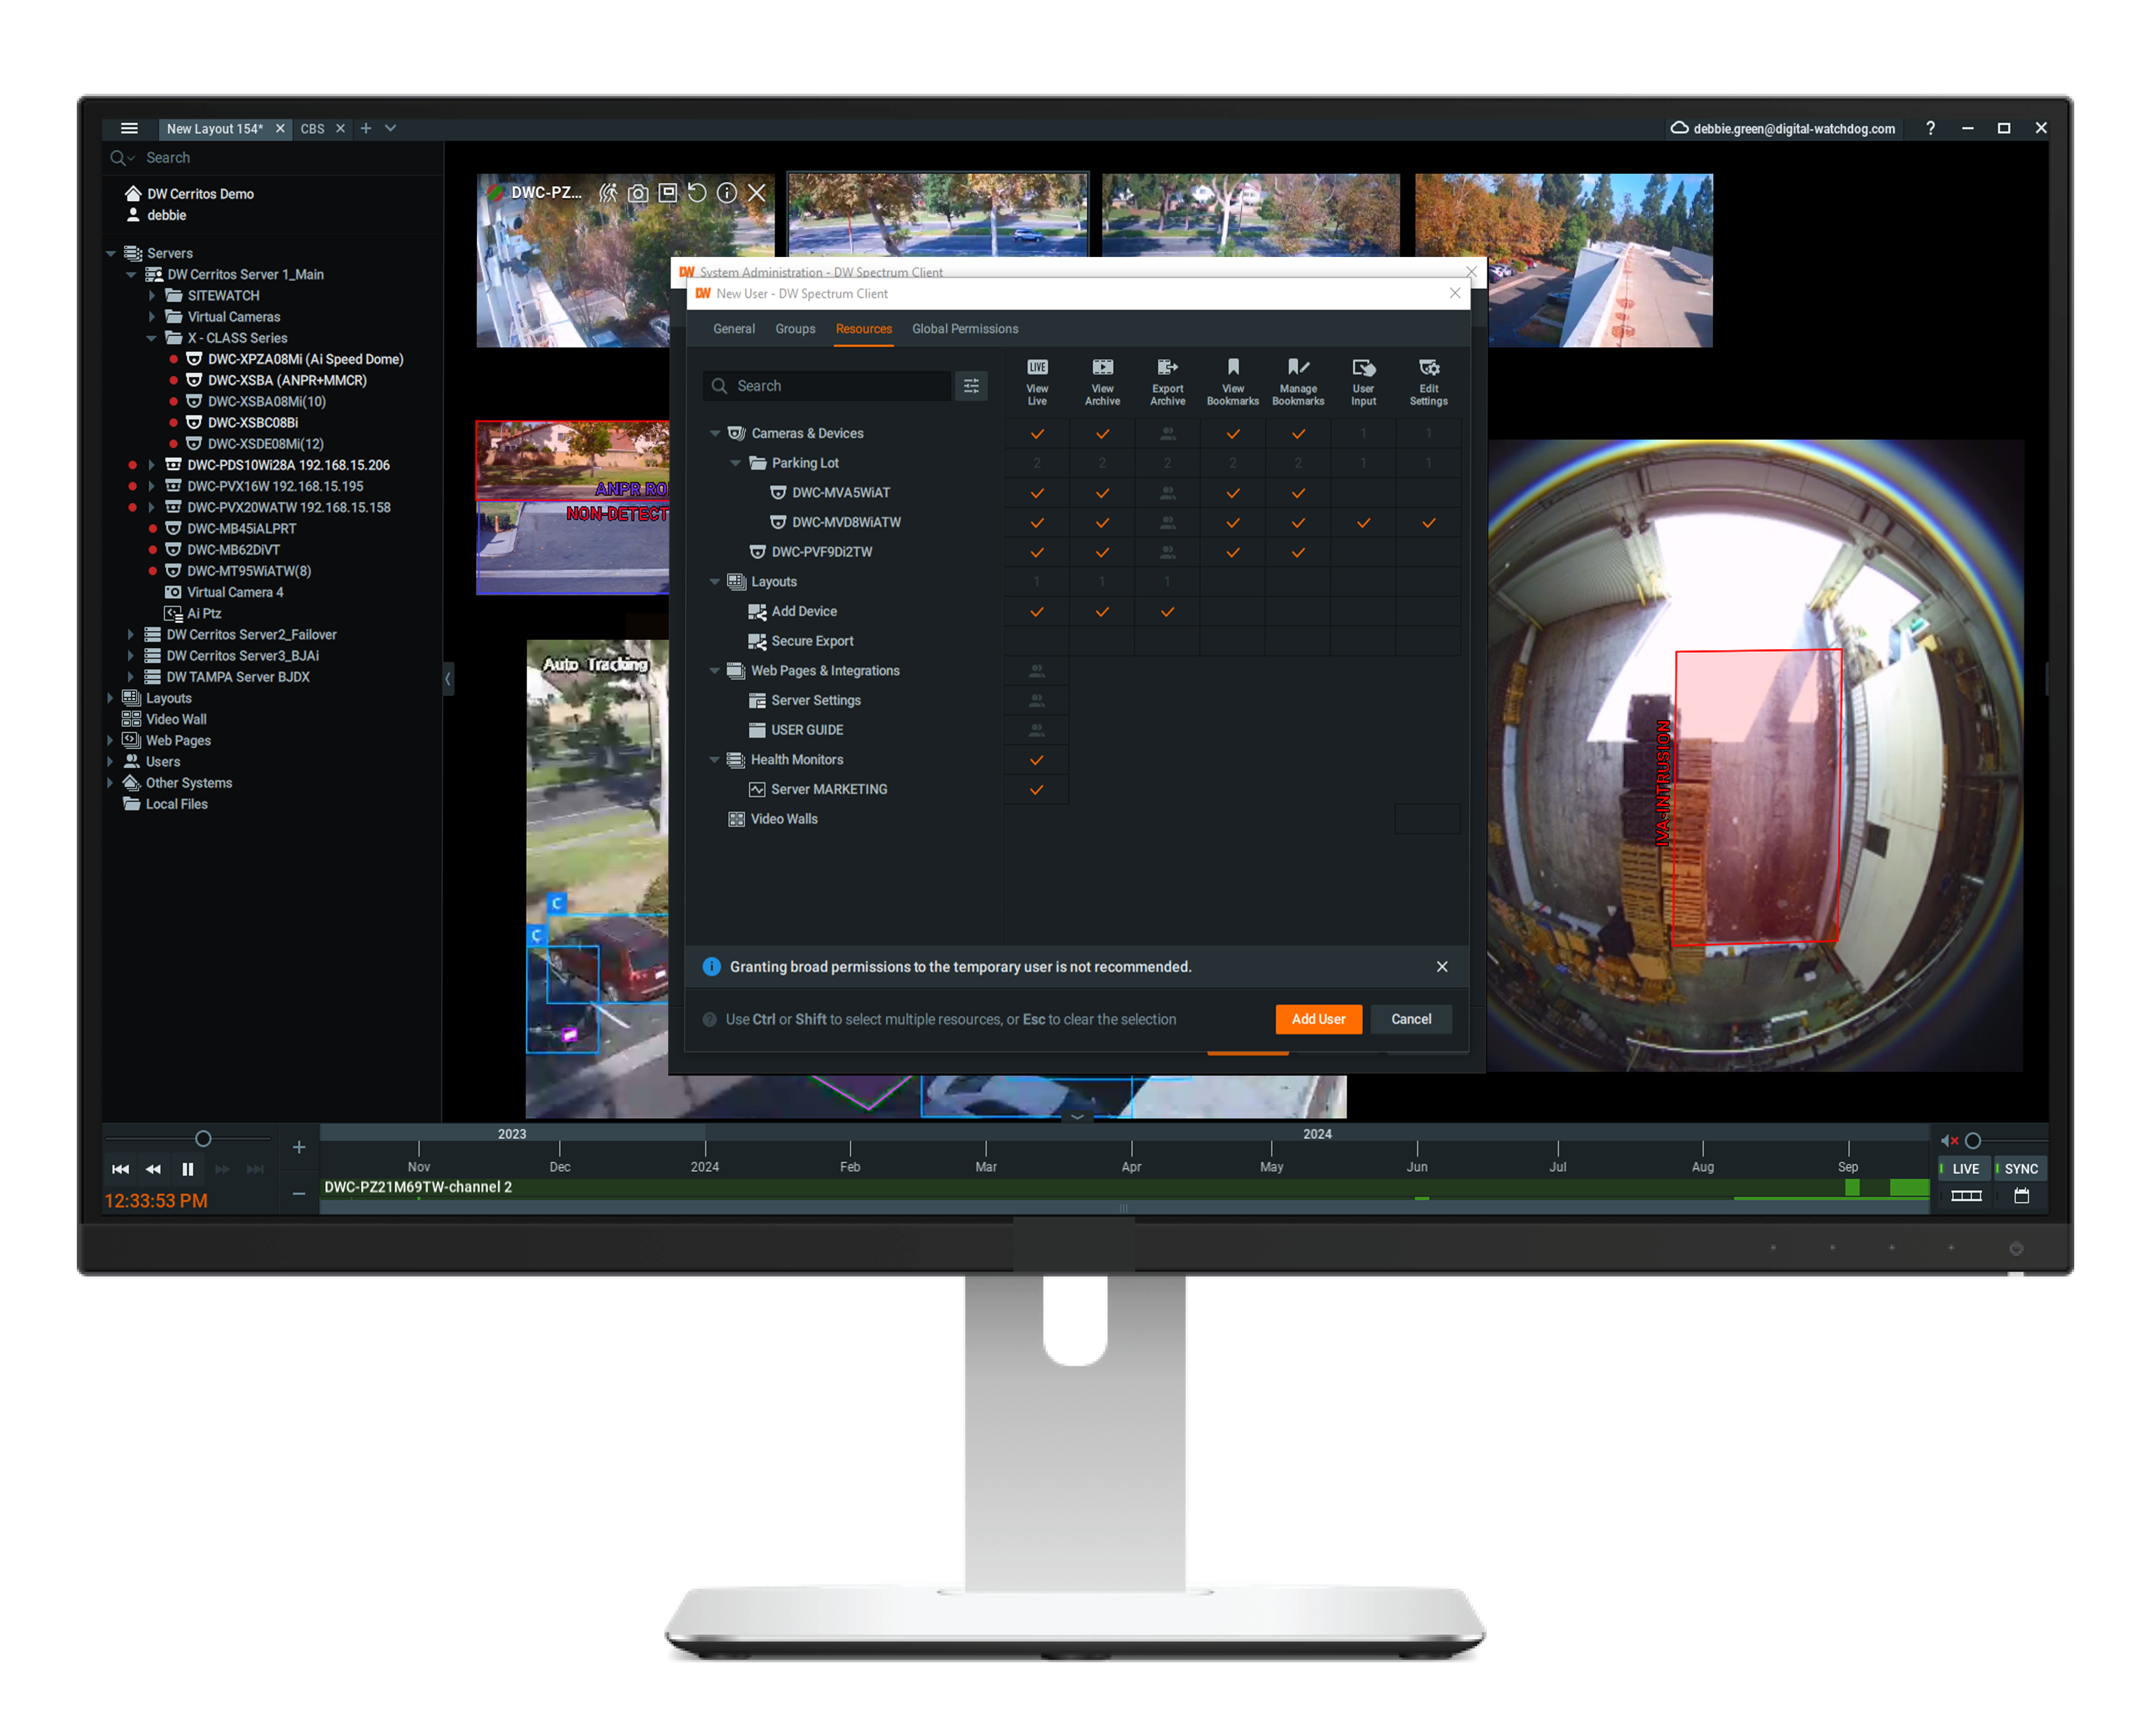Image resolution: width=2156 pixels, height=1736 pixels.
Task: Switch to the Groups tab
Action: click(795, 329)
